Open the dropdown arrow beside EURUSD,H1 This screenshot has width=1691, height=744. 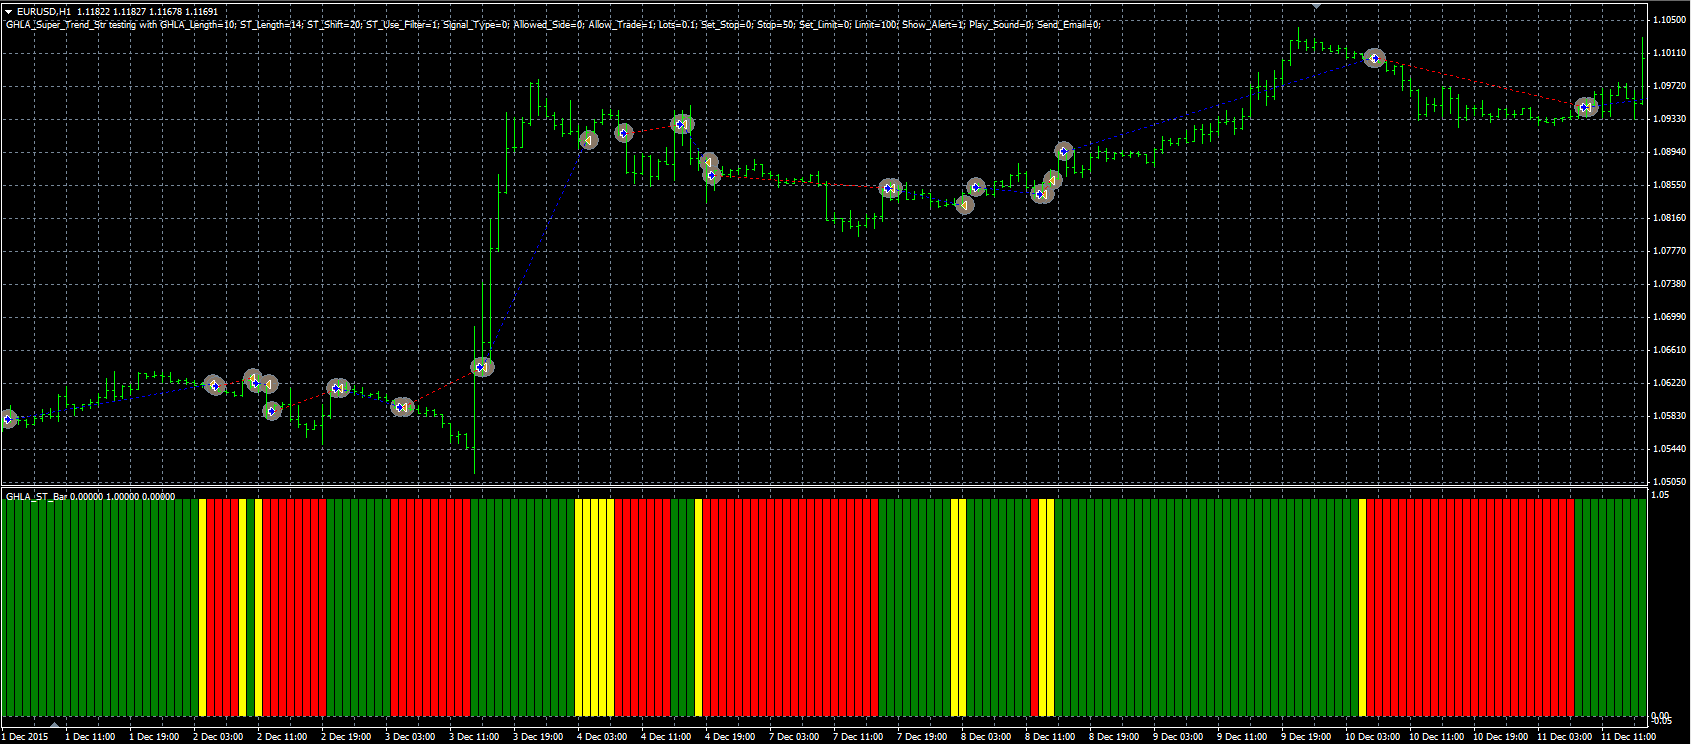tap(9, 11)
